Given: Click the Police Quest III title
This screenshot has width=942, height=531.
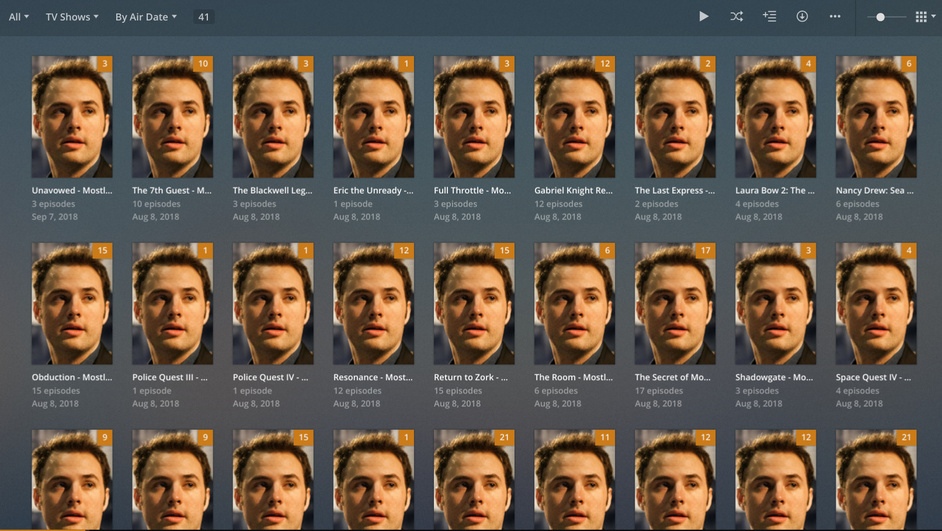Looking at the screenshot, I should click(170, 377).
